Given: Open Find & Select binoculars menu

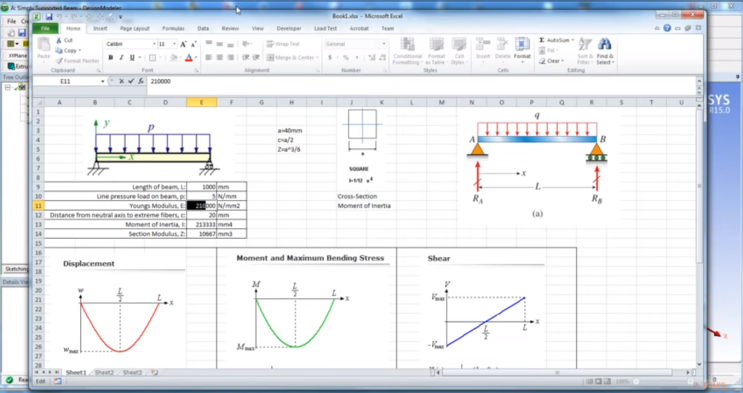Looking at the screenshot, I should tap(604, 51).
